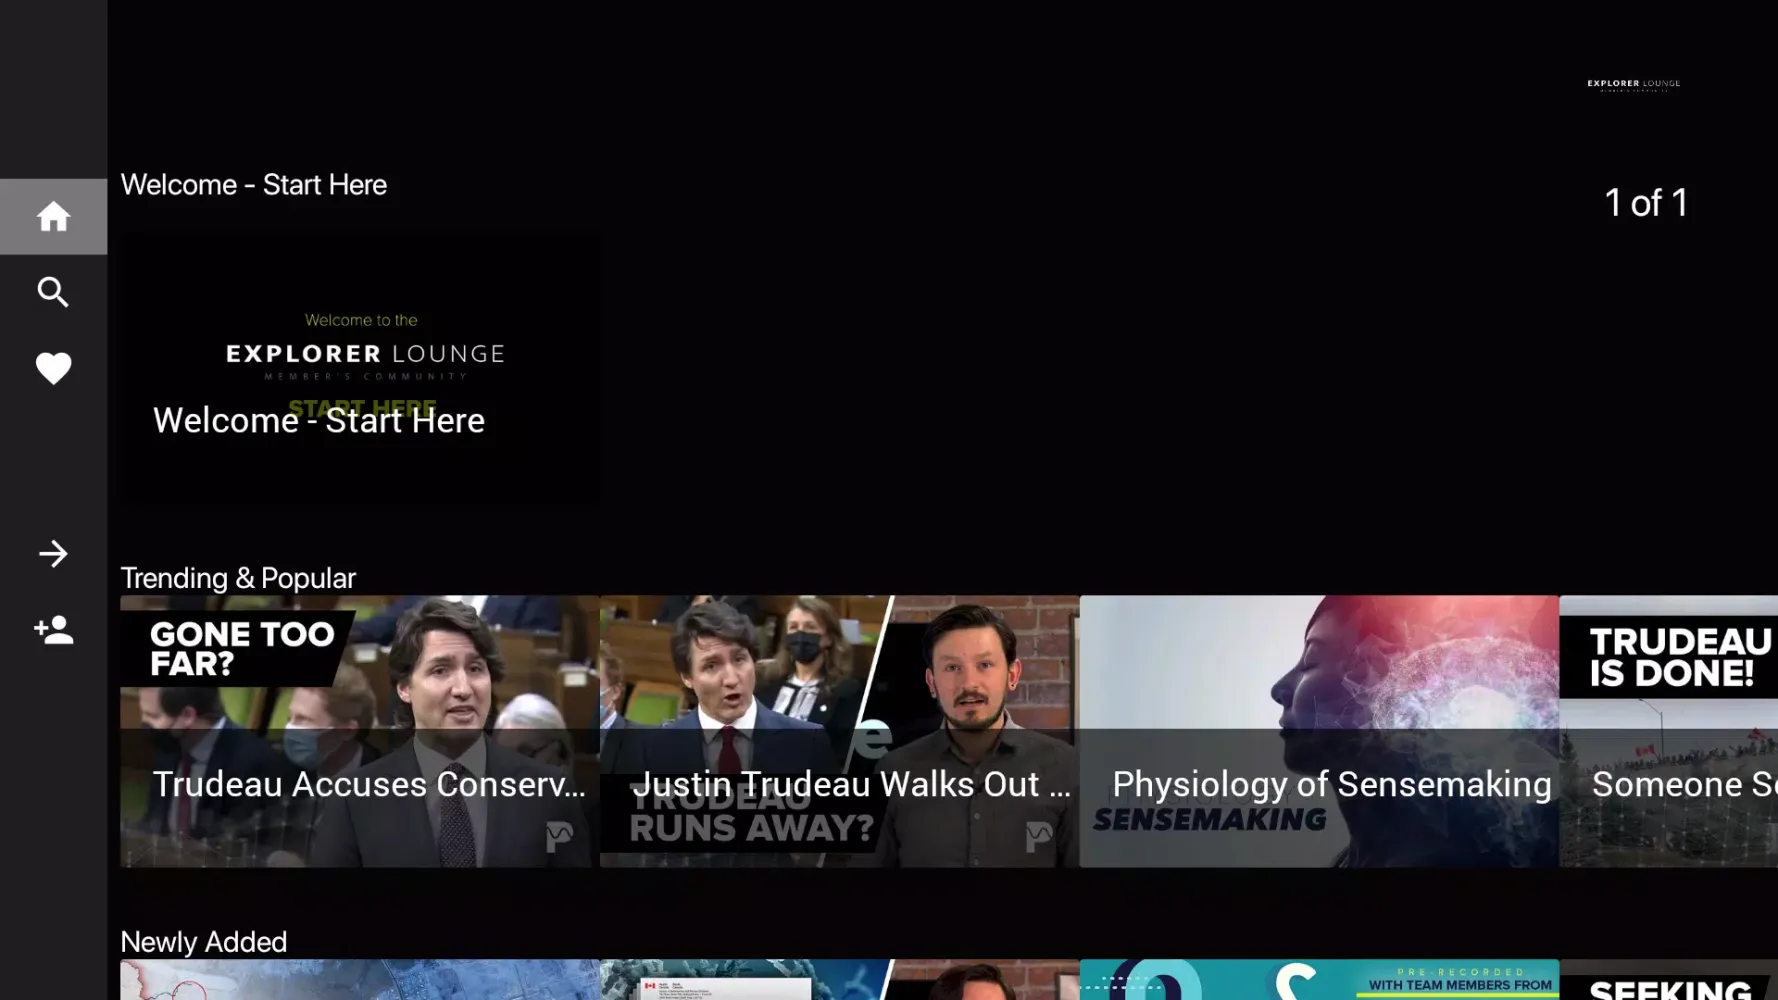1778x1000 pixels.
Task: Select Physiology of Sensemaking video
Action: click(1319, 731)
